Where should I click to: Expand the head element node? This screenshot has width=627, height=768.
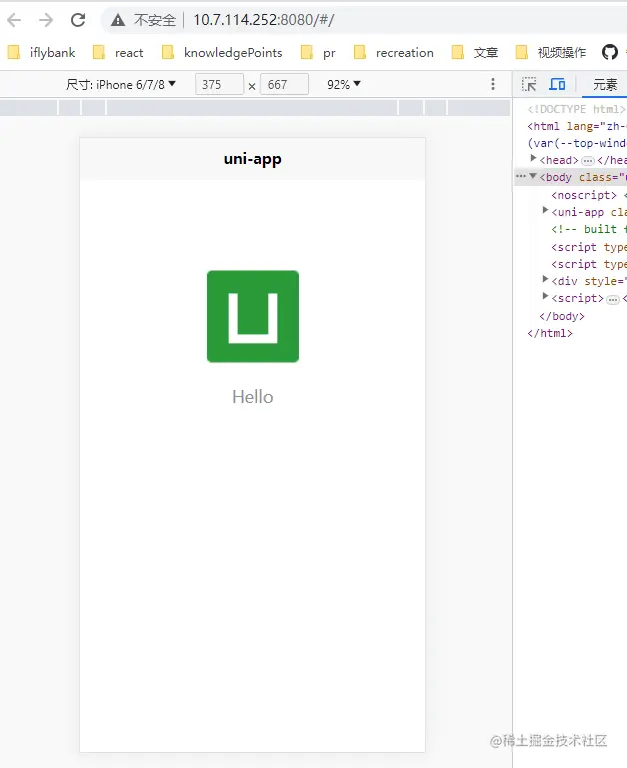(x=533, y=158)
